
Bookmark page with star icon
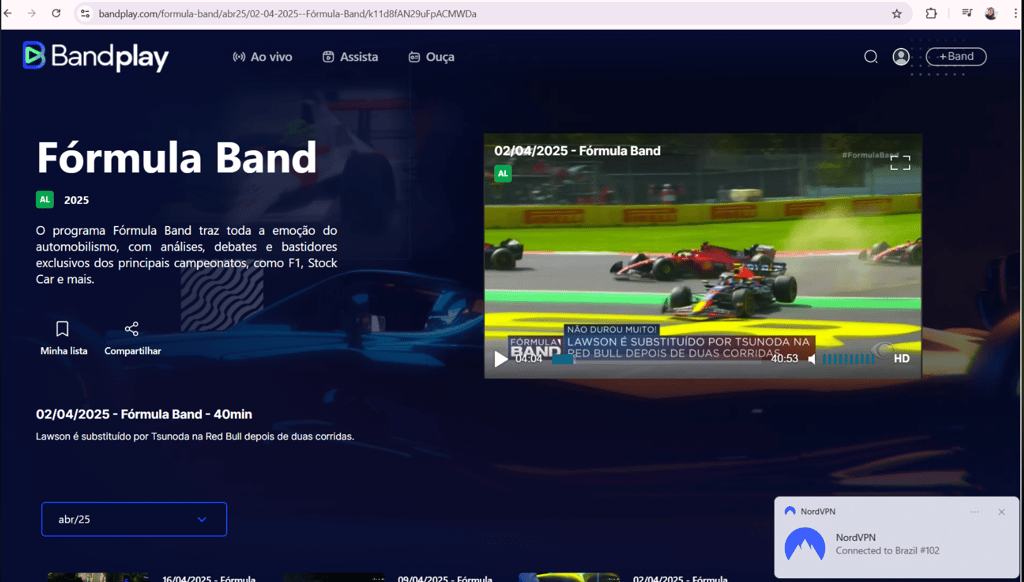pyautogui.click(x=897, y=14)
